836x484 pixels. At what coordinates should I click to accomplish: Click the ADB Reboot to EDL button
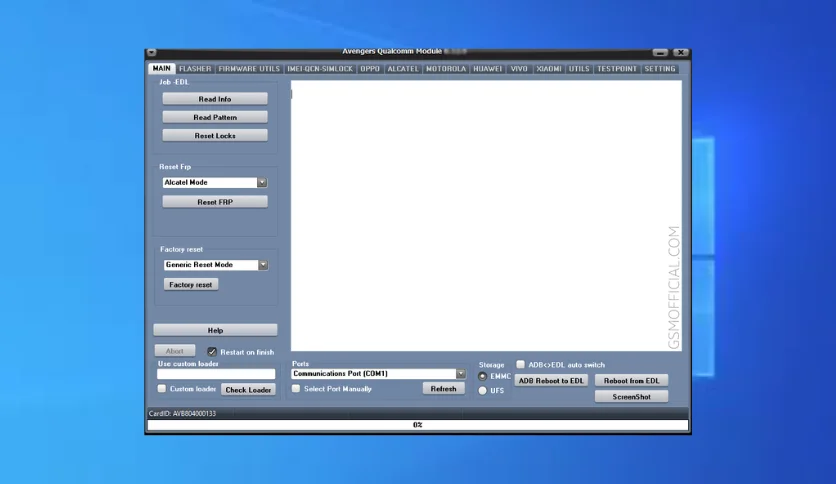(551, 381)
